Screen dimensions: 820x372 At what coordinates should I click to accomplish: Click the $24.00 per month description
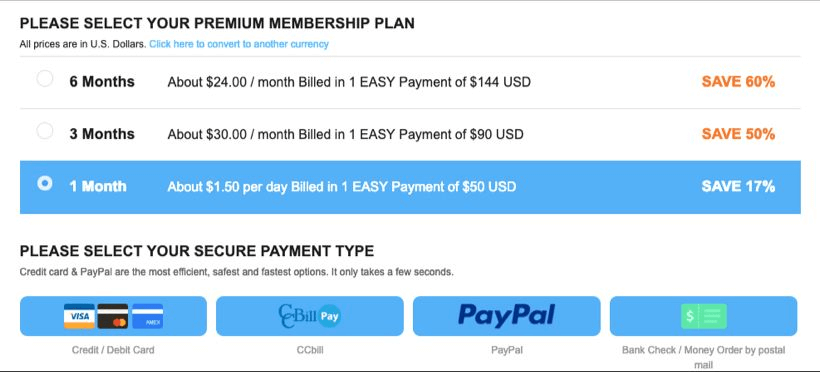click(349, 82)
